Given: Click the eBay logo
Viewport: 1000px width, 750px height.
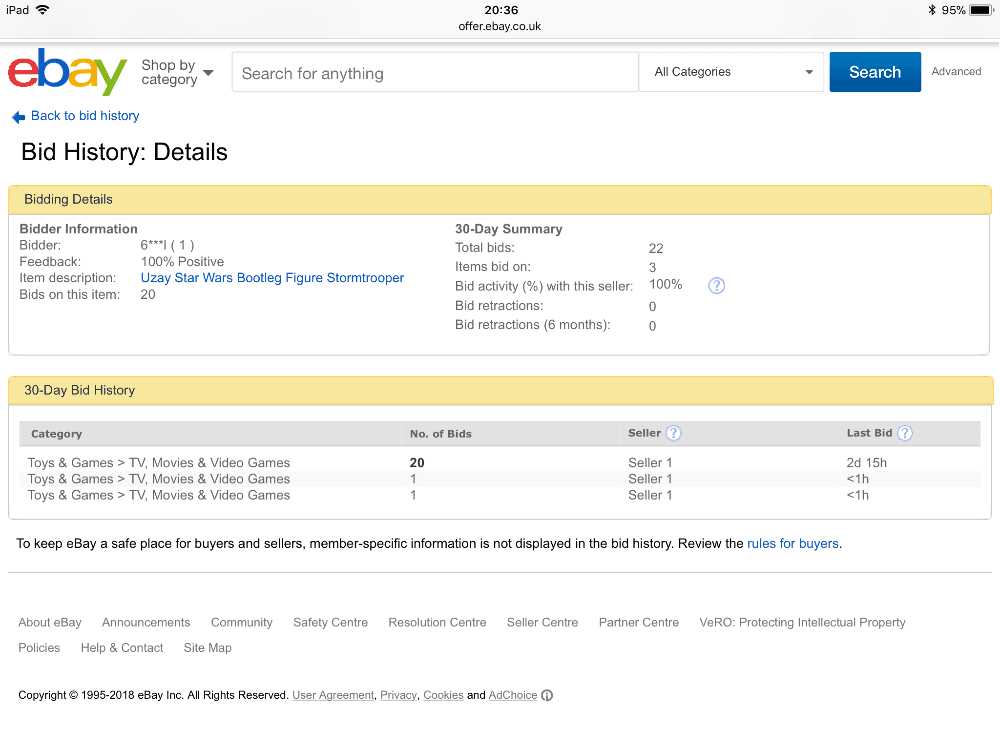Looking at the screenshot, I should (x=67, y=72).
